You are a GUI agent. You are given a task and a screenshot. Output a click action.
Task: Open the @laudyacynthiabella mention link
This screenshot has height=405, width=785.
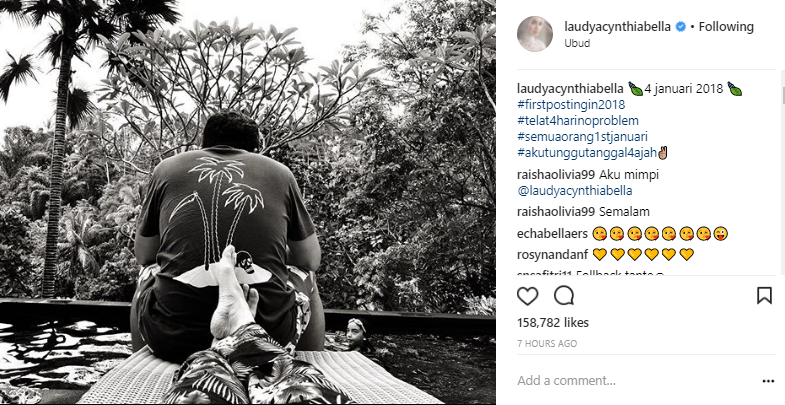(x=575, y=191)
